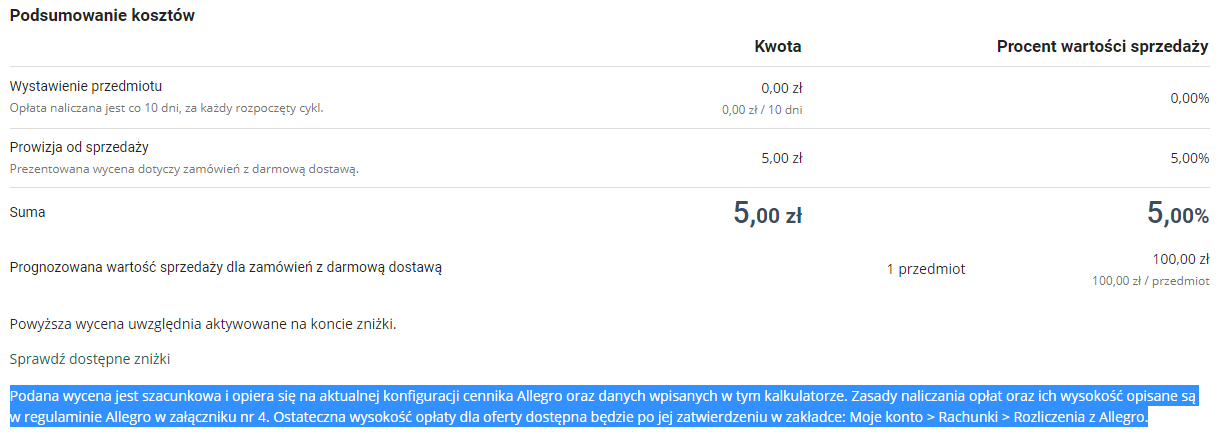Select the "Kwota" column header

point(777,46)
